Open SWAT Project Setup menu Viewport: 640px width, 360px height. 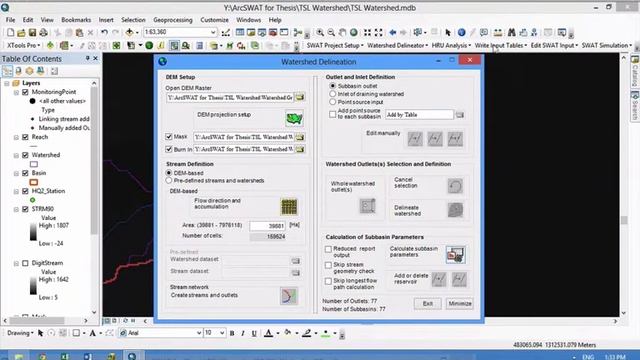tap(335, 45)
